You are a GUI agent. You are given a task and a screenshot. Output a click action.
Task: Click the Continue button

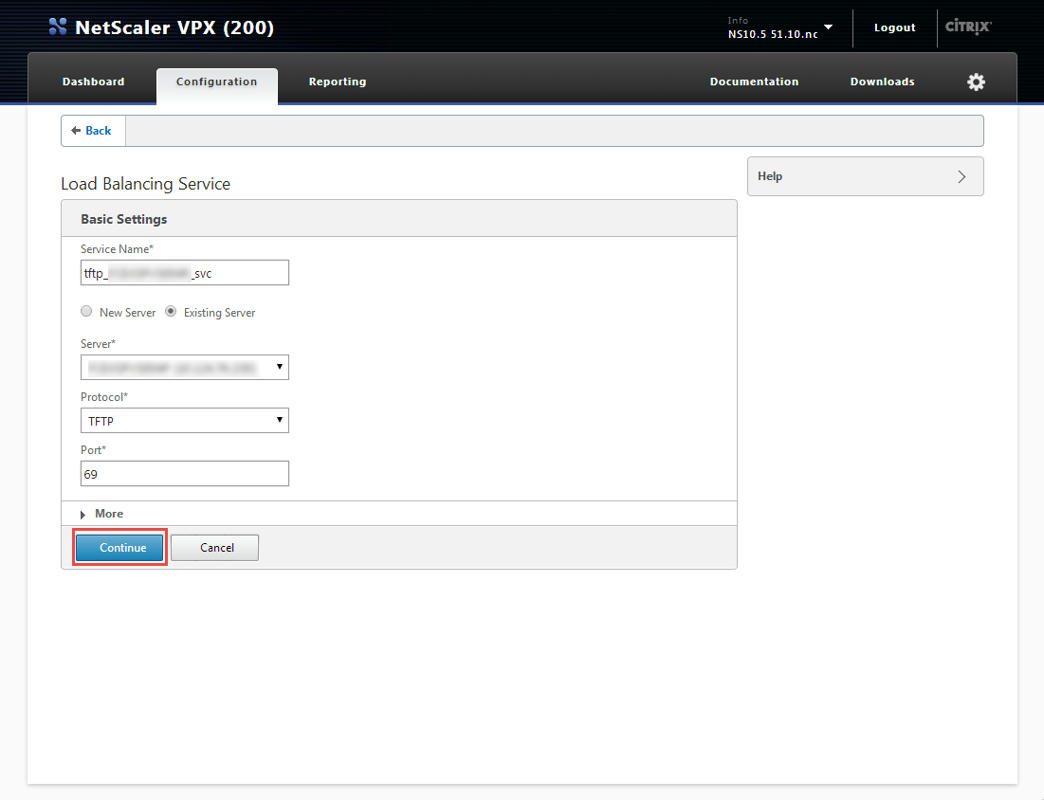pyautogui.click(x=119, y=548)
